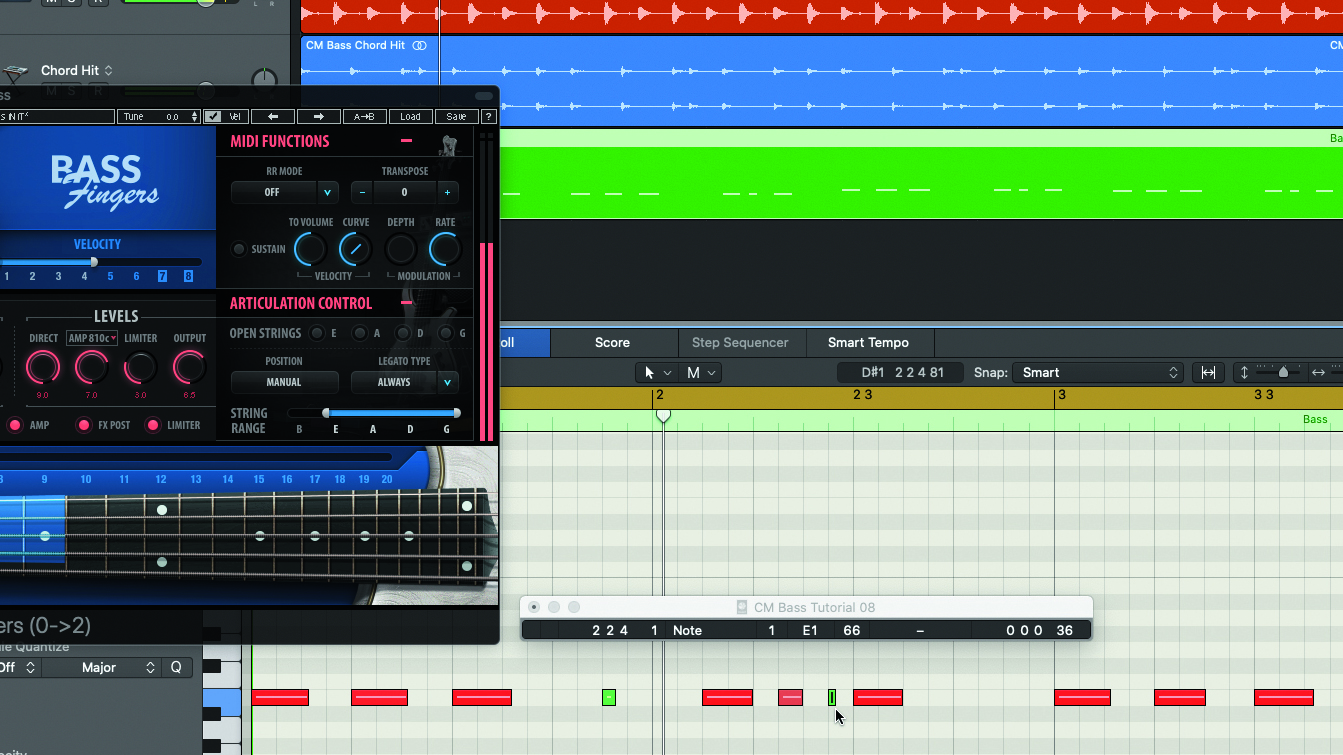Go to the next preset with right arrow
The image size is (1343, 755).
[319, 117]
